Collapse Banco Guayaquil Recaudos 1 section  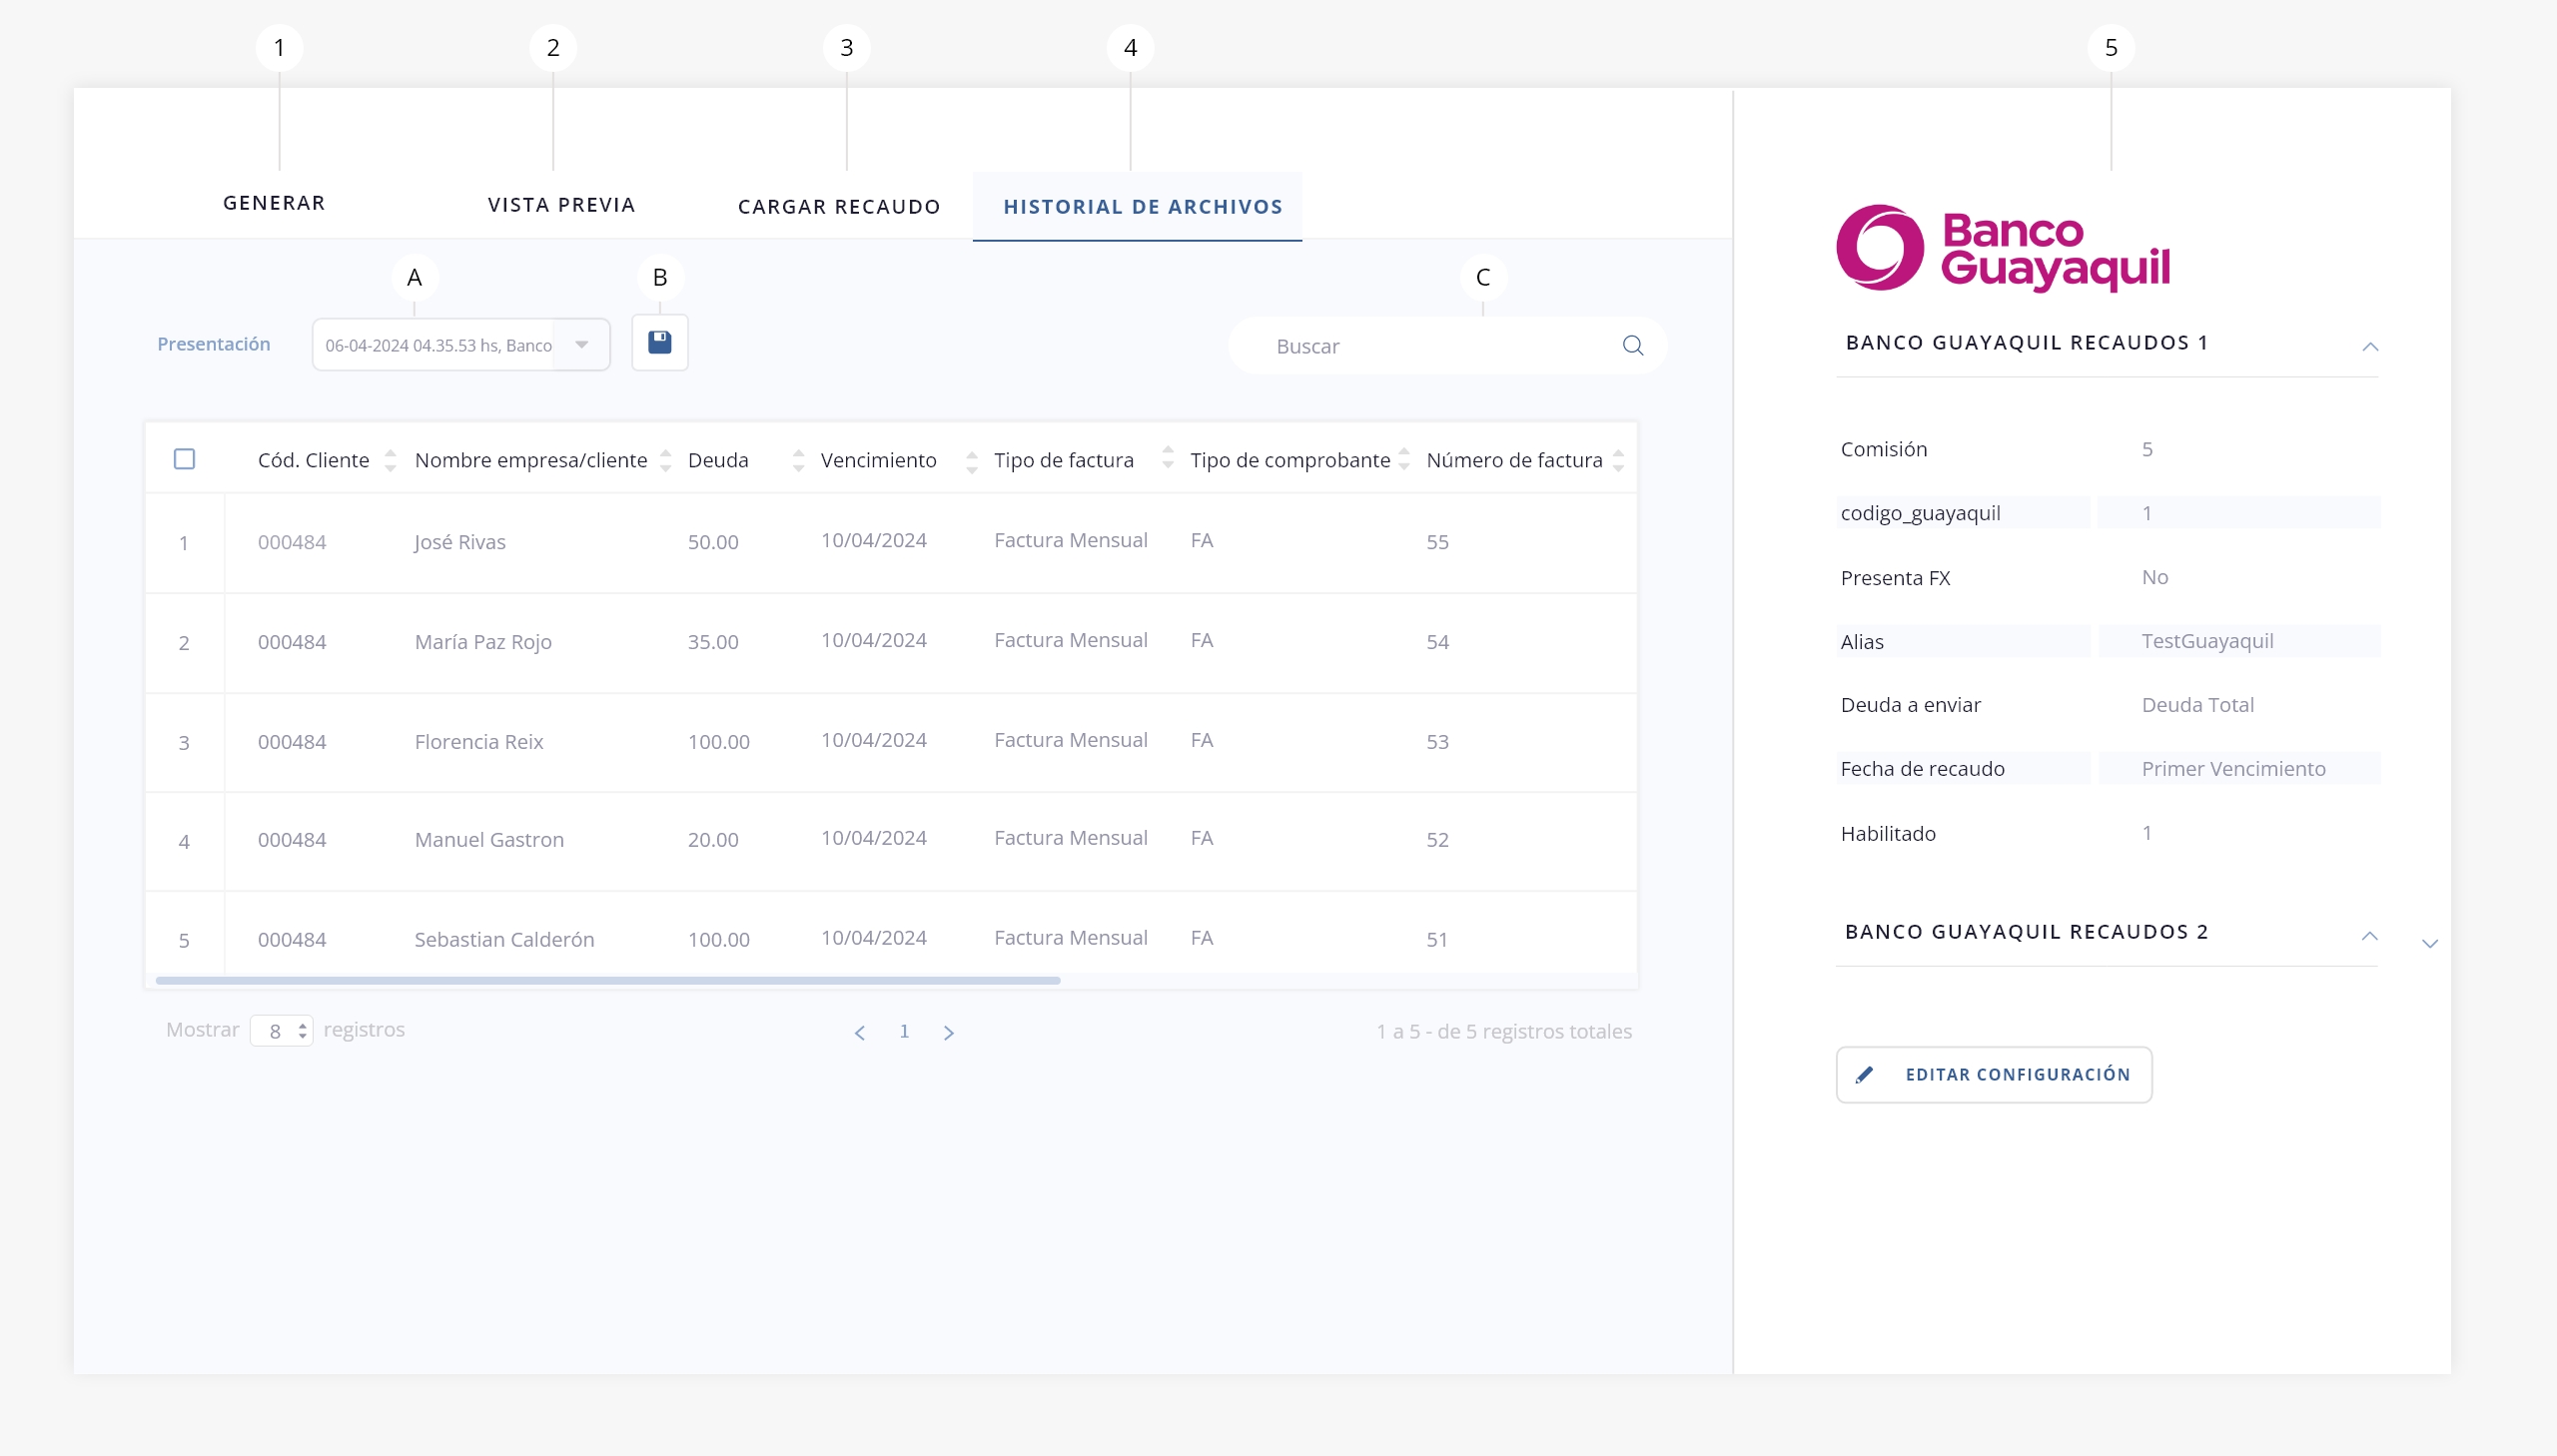pyautogui.click(x=2370, y=347)
